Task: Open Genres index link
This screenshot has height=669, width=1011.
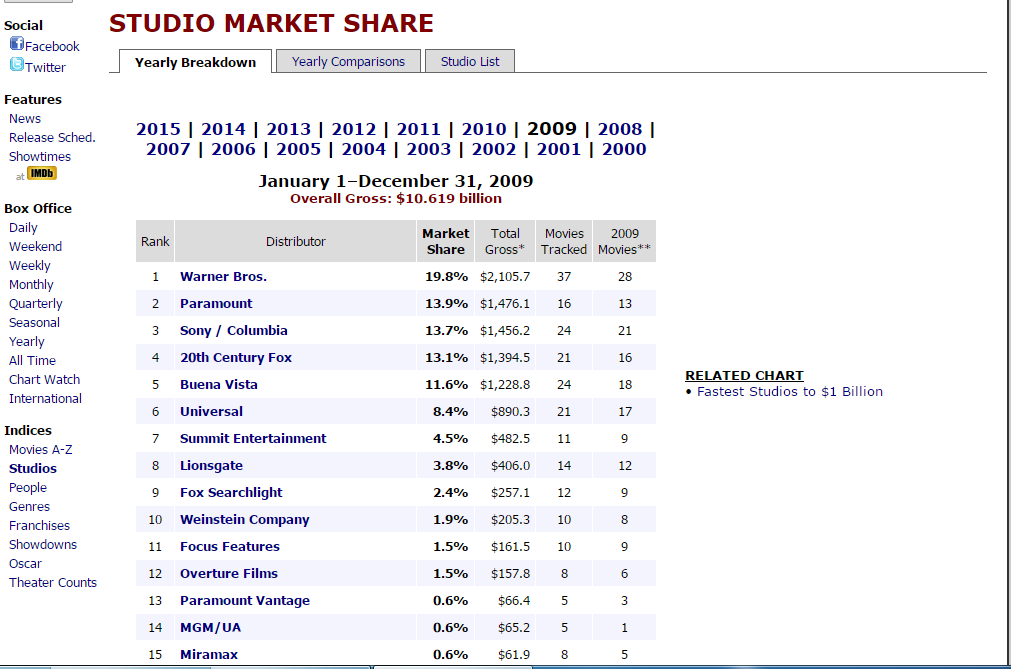Action: (29, 507)
